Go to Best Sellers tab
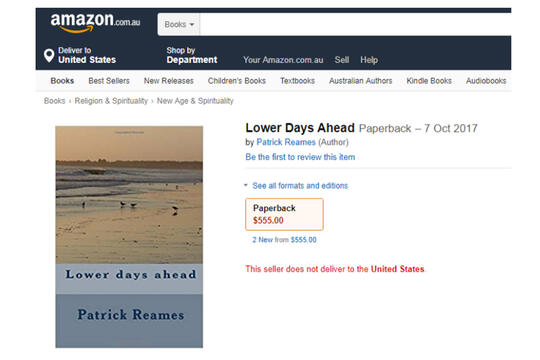 pyautogui.click(x=109, y=81)
